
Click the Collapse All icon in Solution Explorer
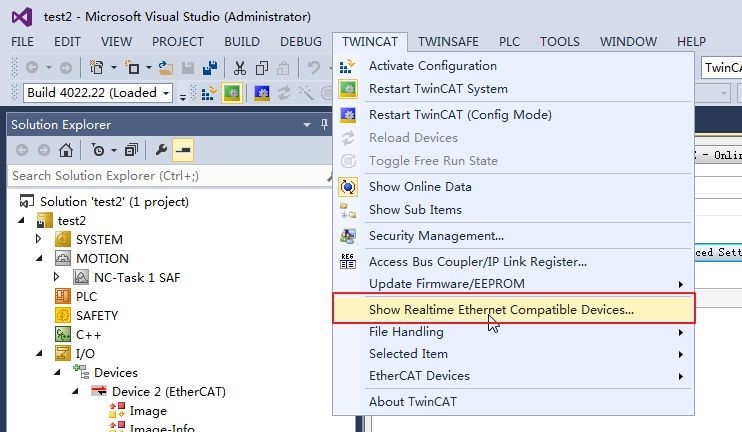pyautogui.click(x=131, y=150)
